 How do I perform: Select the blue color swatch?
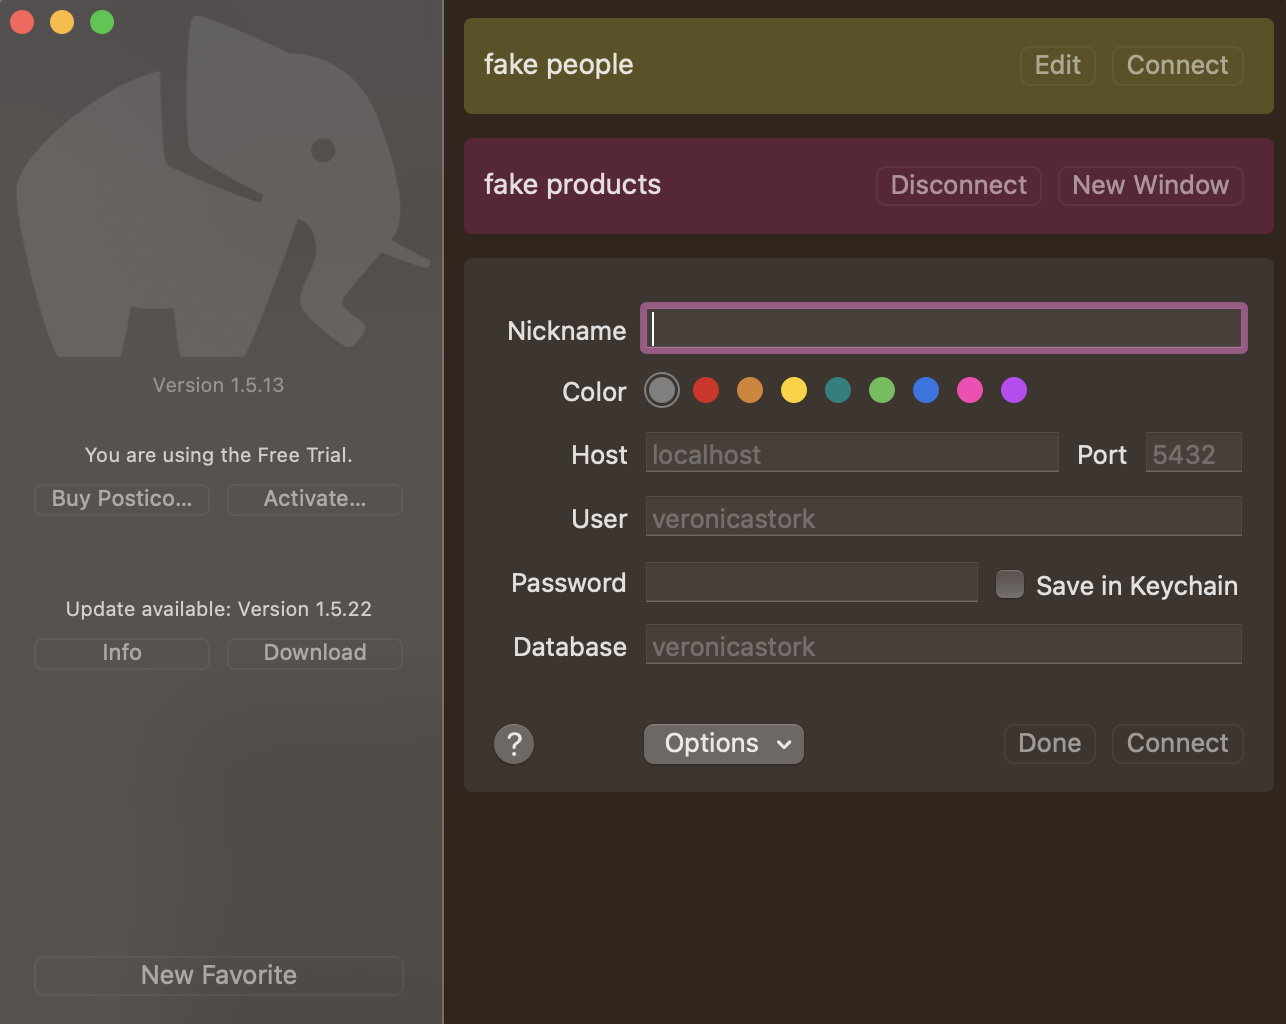926,390
